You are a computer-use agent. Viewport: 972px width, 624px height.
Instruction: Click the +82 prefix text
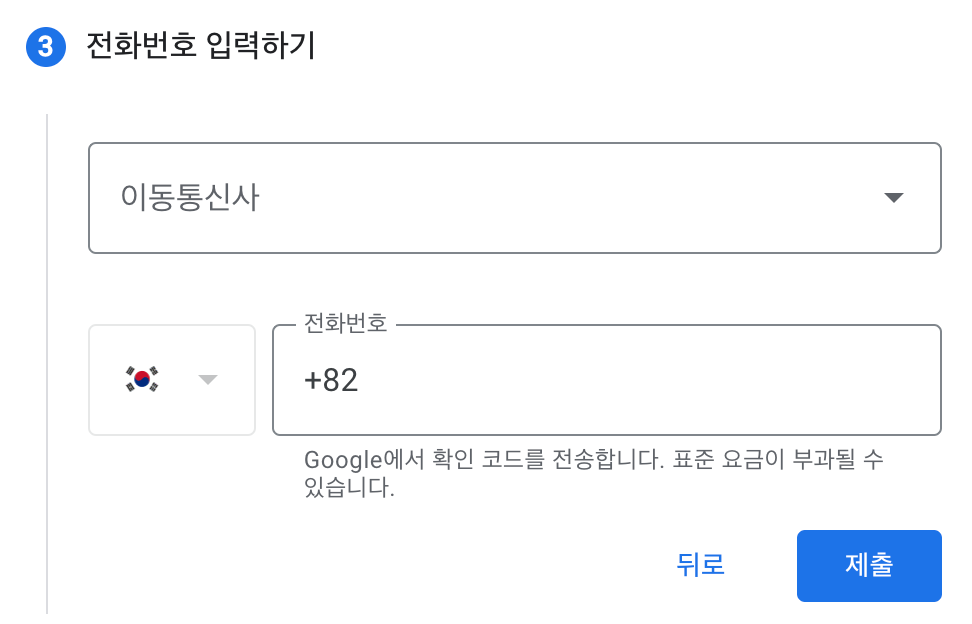pyautogui.click(x=331, y=380)
